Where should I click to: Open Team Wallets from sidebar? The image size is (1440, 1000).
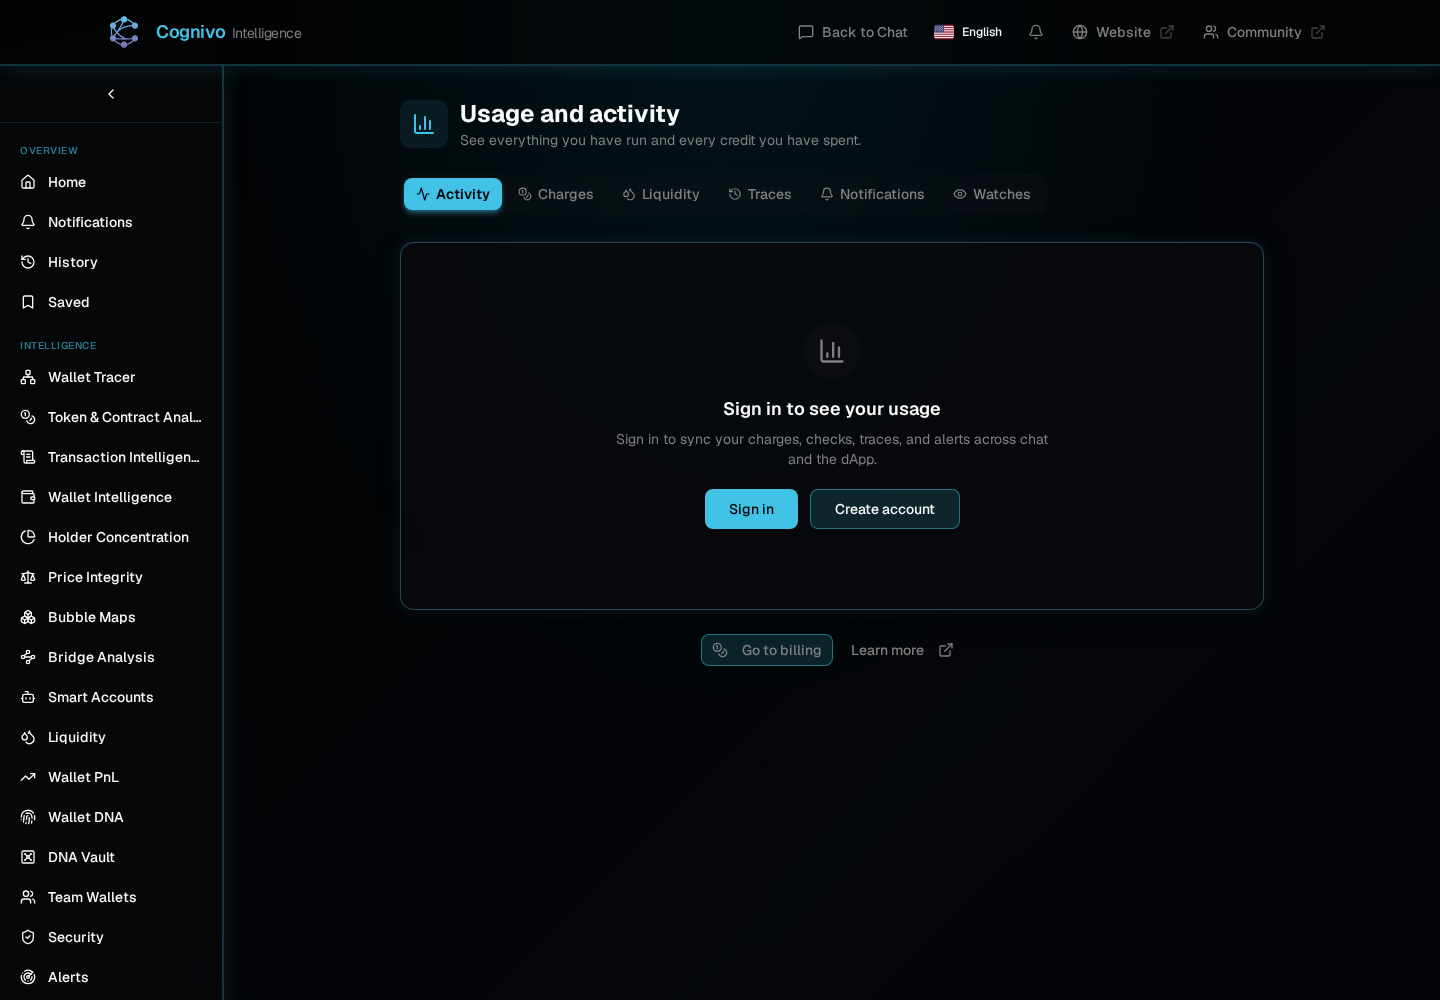pos(111,897)
